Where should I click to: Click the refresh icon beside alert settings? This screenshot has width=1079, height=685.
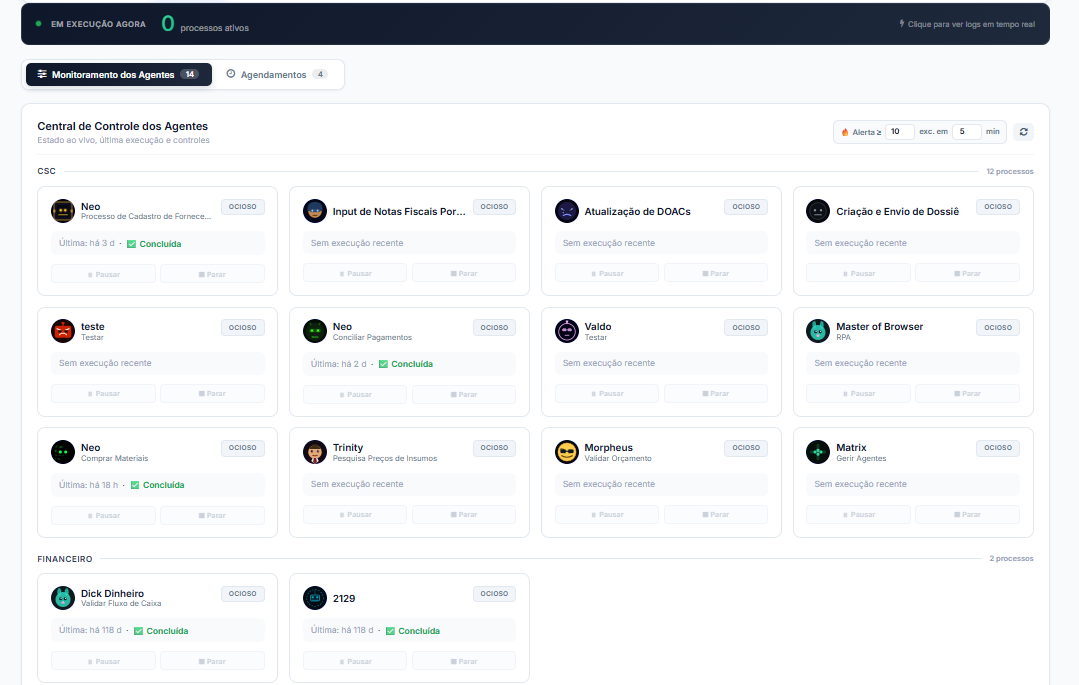(1023, 131)
